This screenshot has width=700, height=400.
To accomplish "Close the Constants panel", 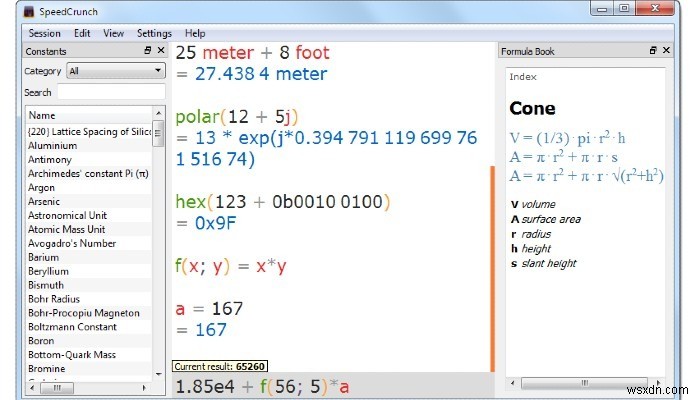I will [161, 50].
